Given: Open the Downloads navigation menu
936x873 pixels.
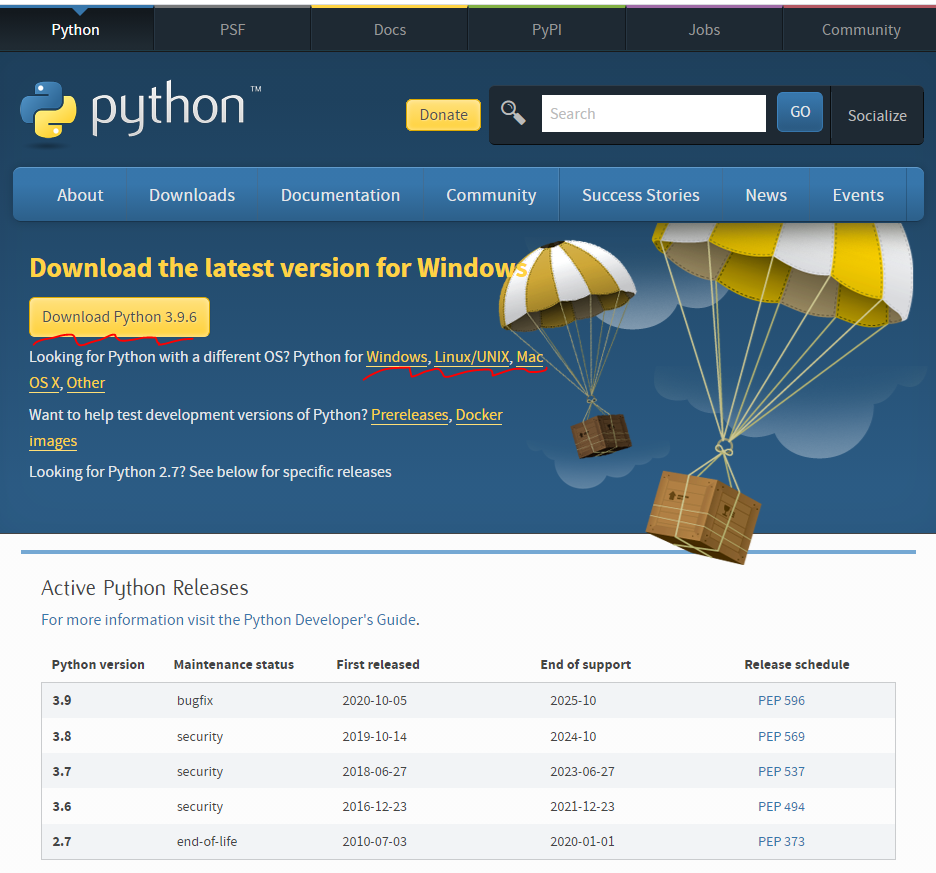Looking at the screenshot, I should click(192, 195).
